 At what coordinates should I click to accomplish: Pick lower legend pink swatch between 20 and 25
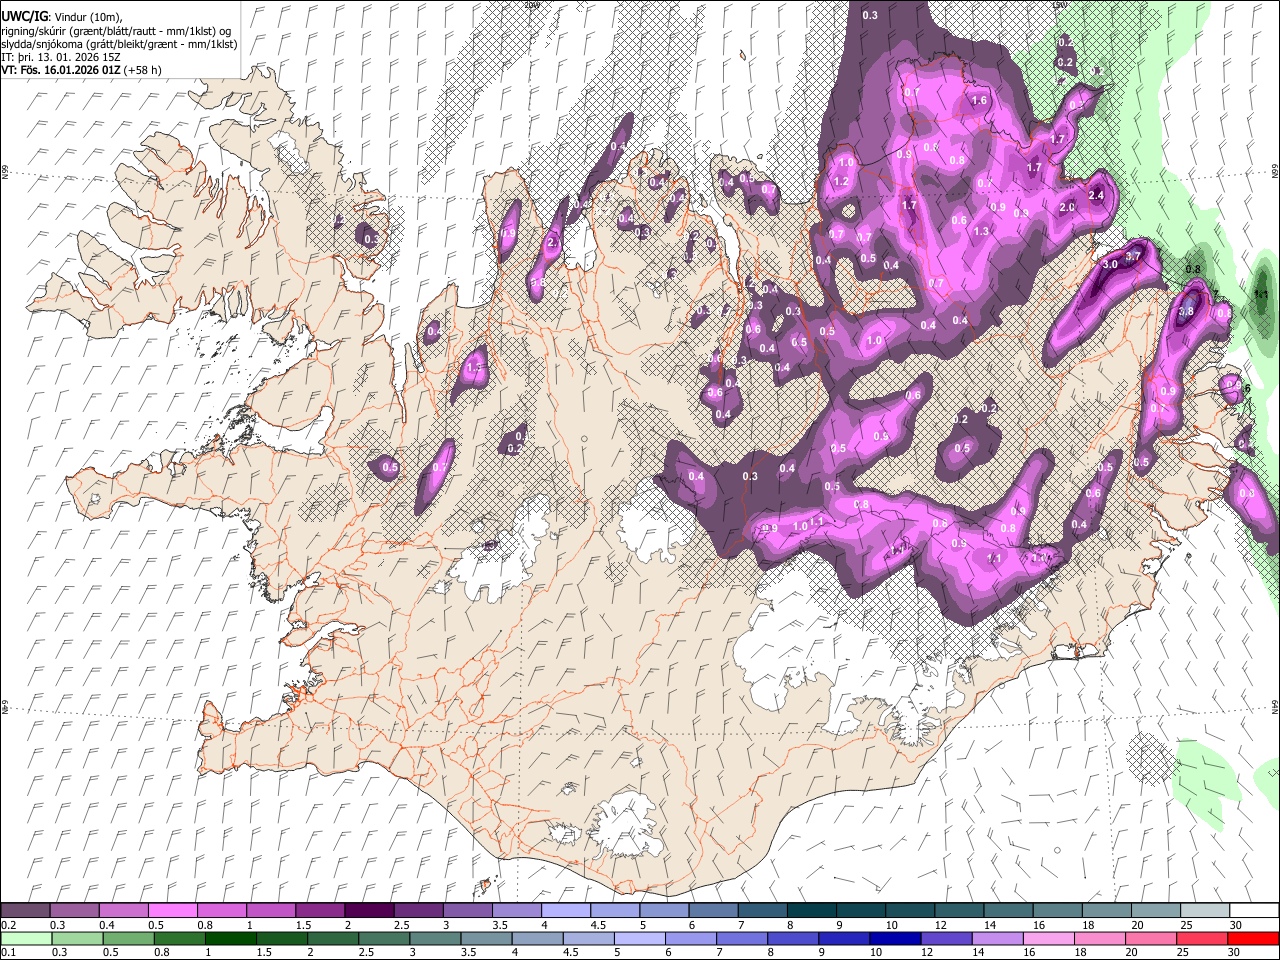pos(1151,939)
